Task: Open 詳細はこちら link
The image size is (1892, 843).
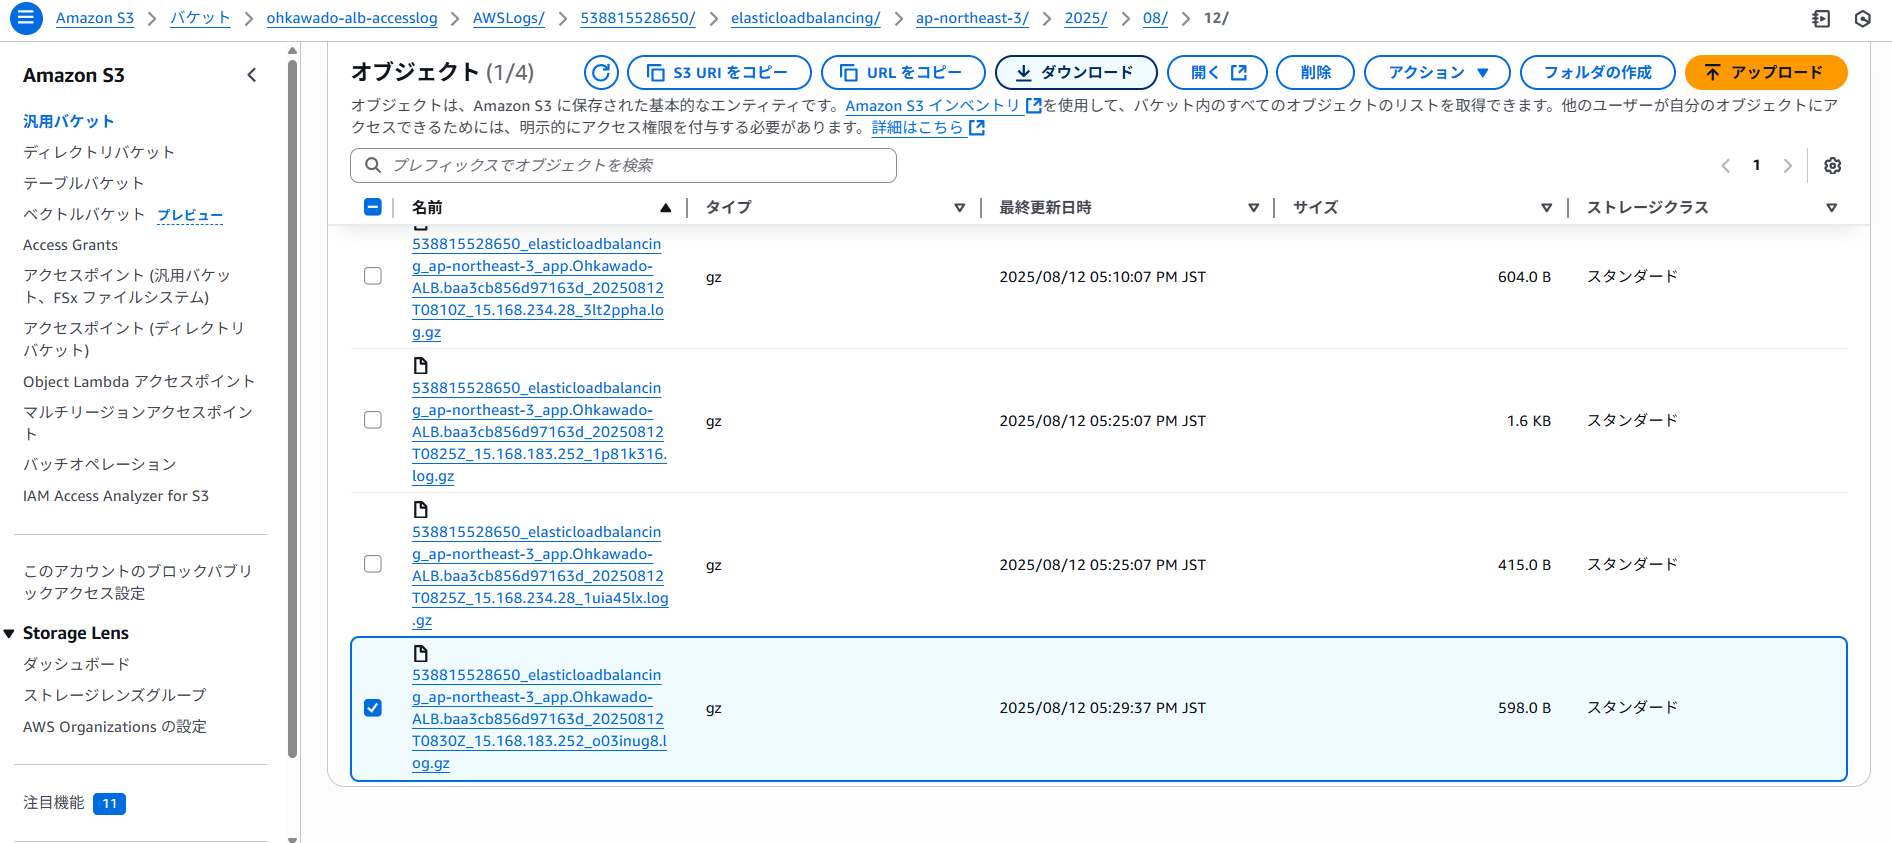Action: [x=928, y=127]
